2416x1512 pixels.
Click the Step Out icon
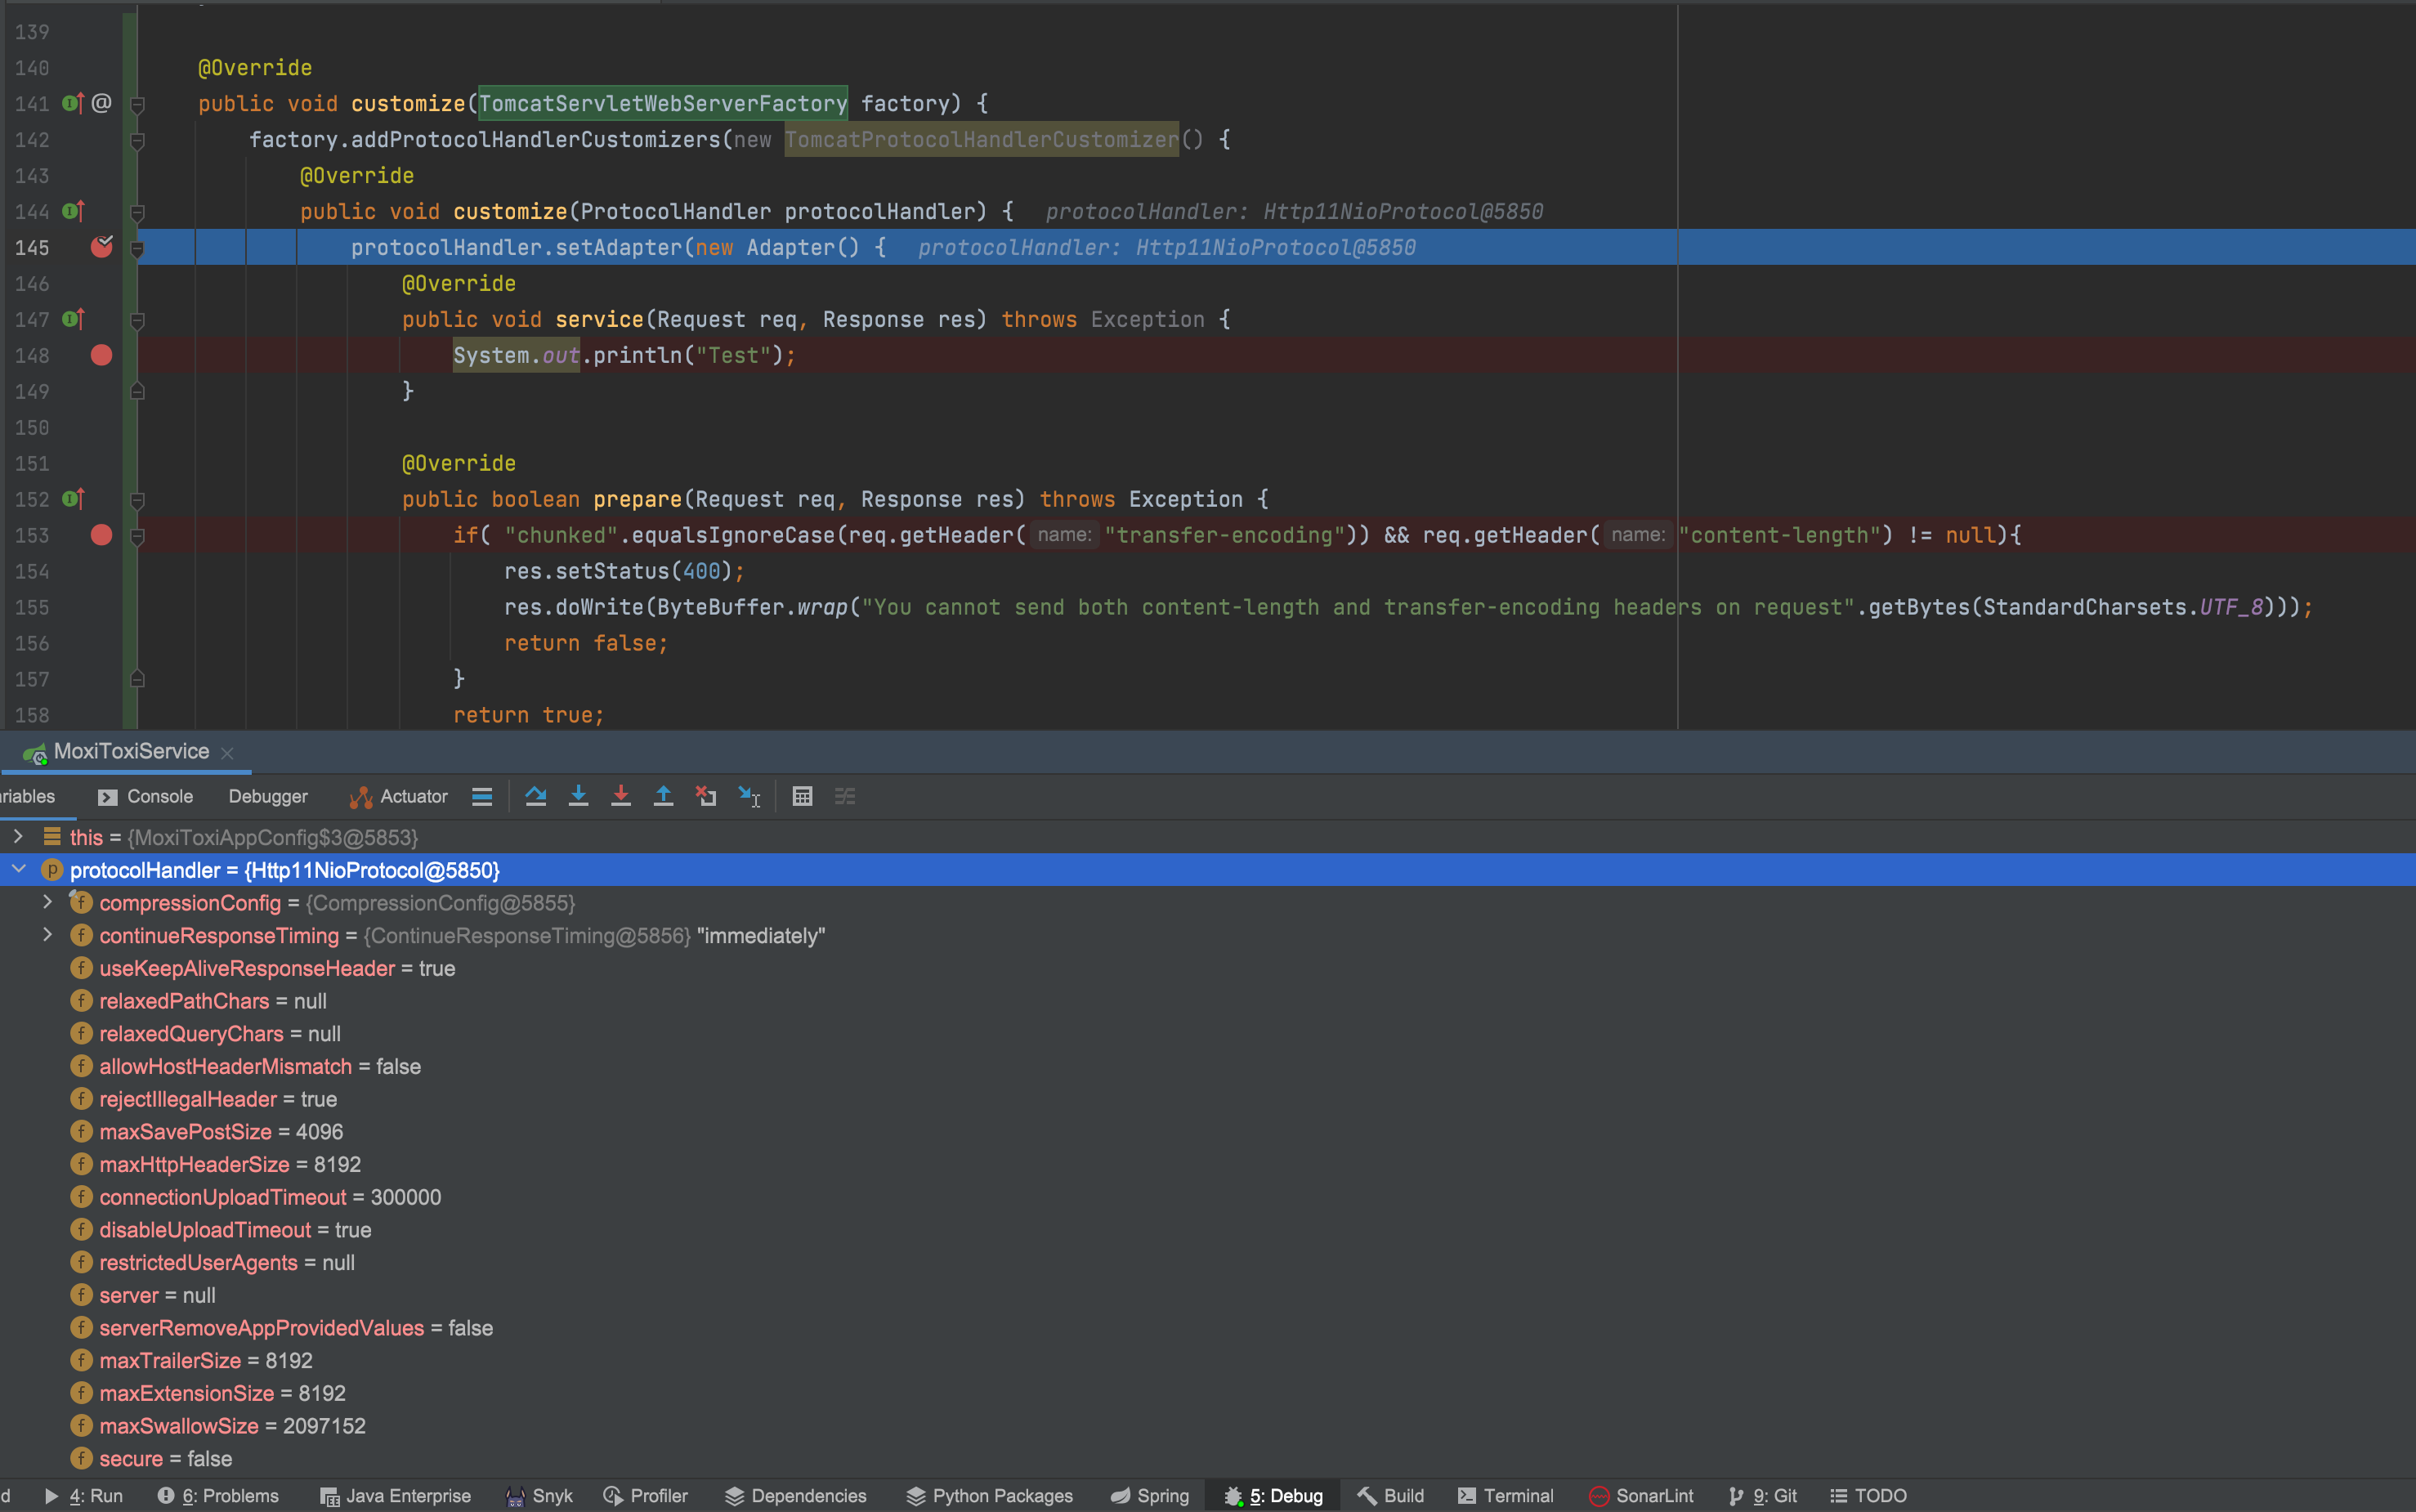pos(663,796)
